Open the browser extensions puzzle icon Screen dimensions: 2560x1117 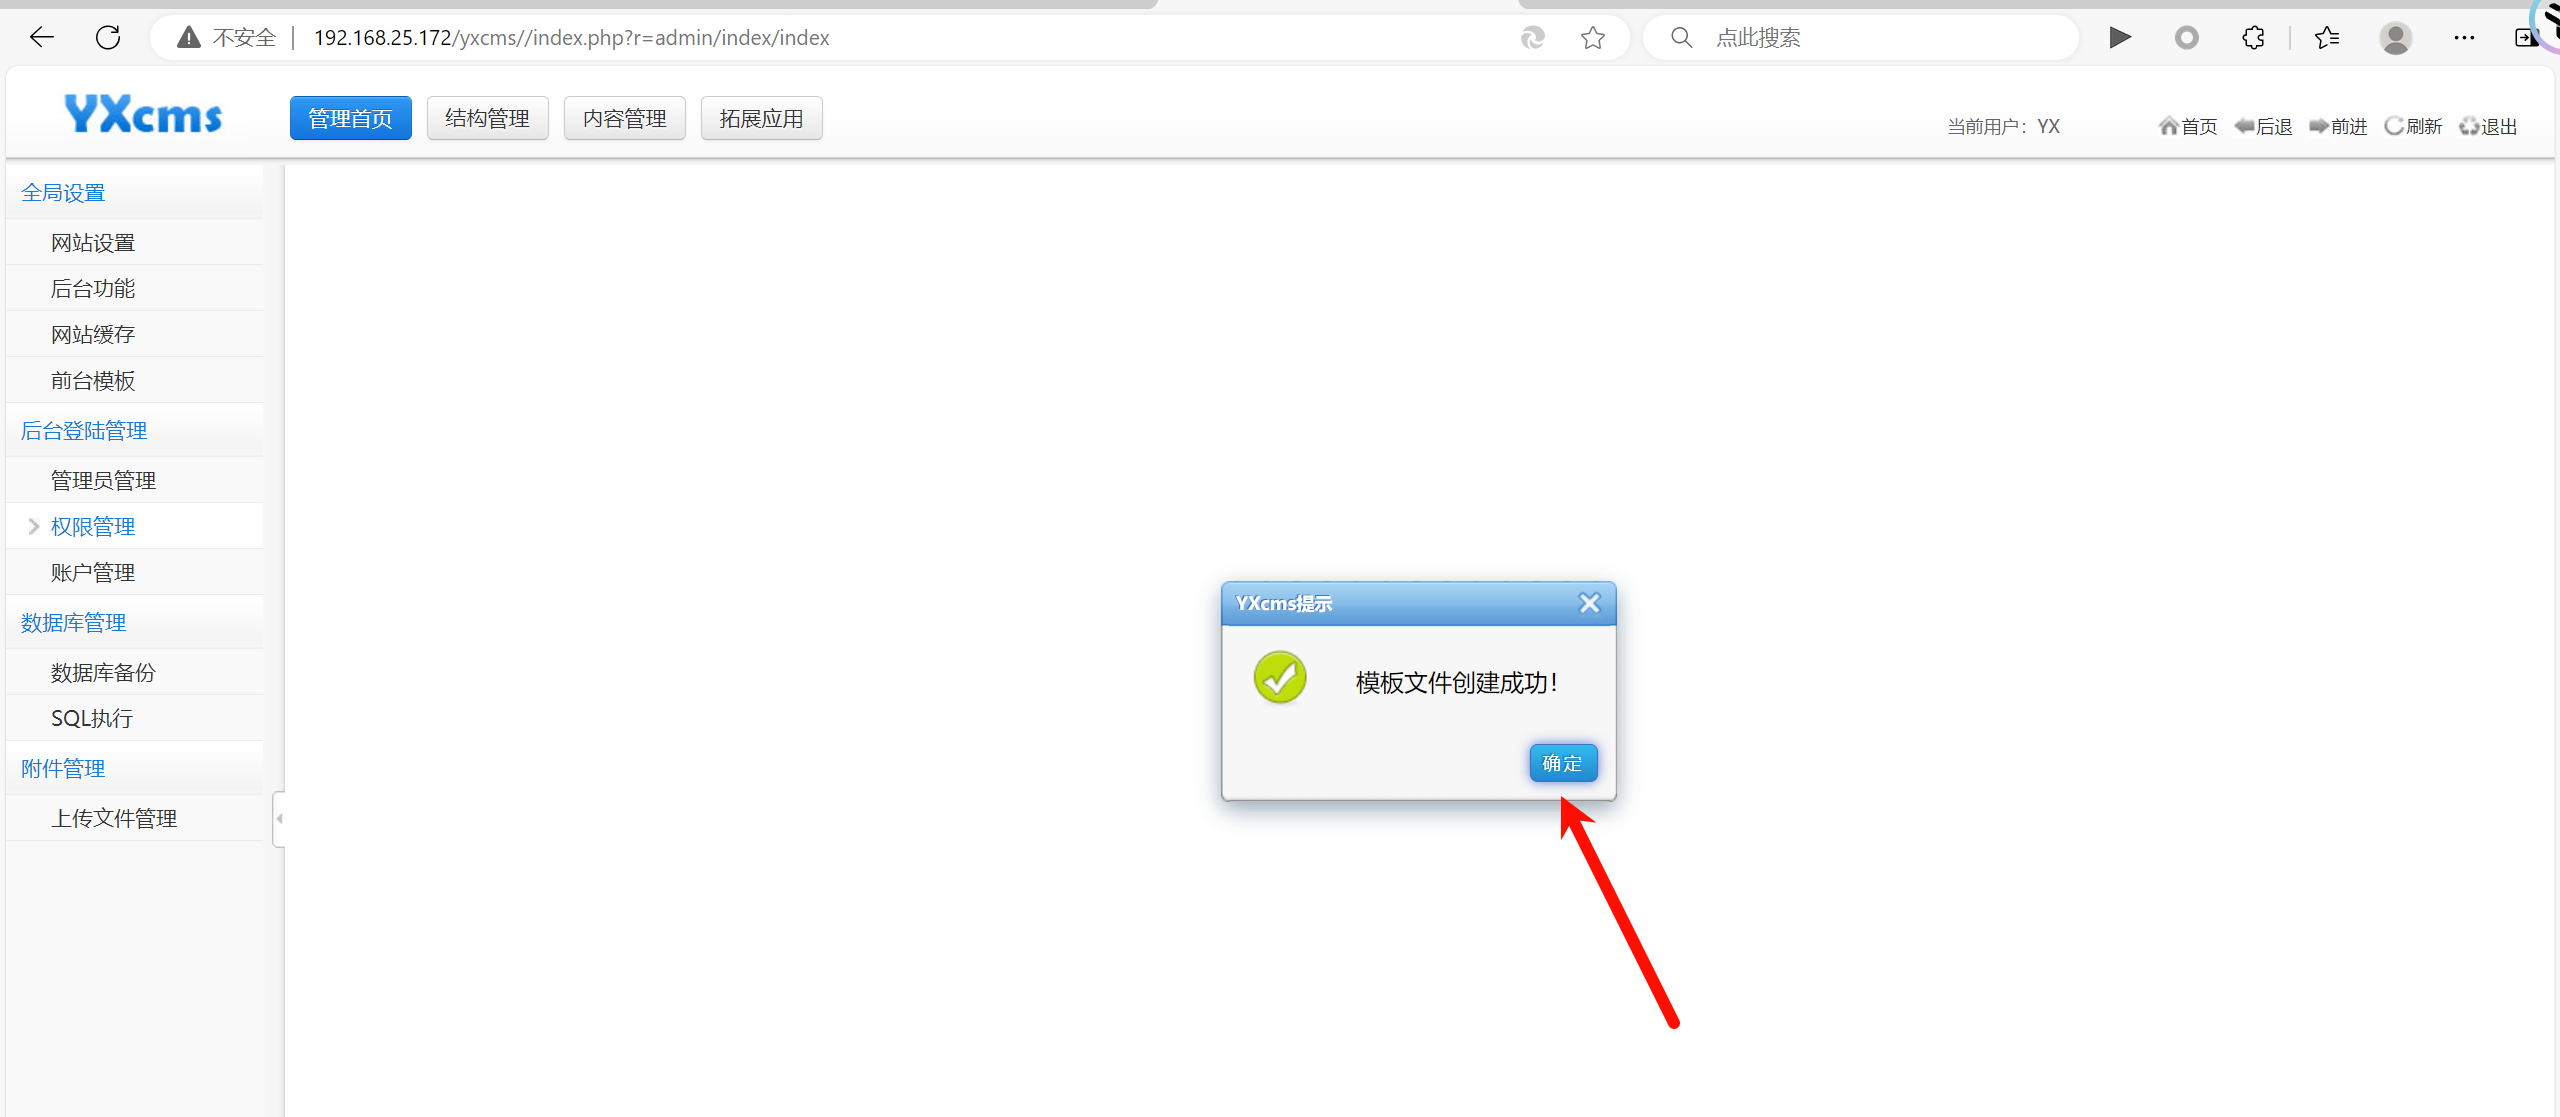(2253, 38)
